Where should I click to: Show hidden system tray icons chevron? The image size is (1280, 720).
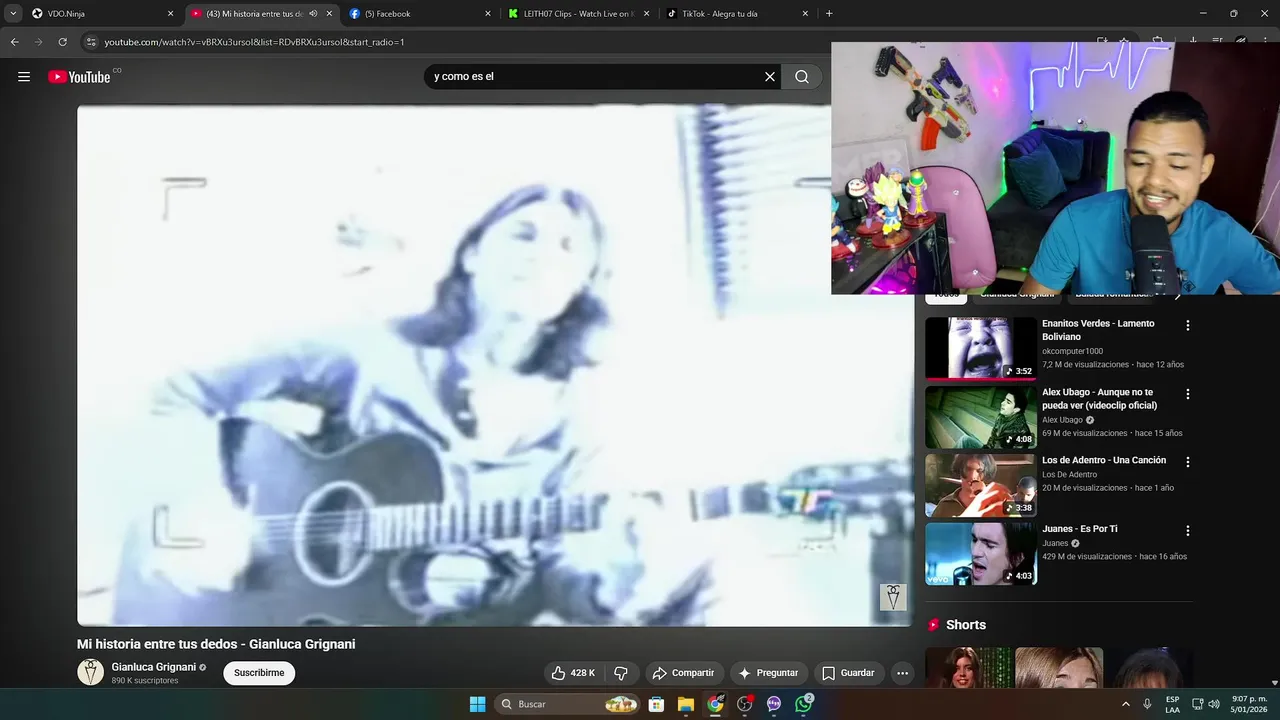(1125, 704)
